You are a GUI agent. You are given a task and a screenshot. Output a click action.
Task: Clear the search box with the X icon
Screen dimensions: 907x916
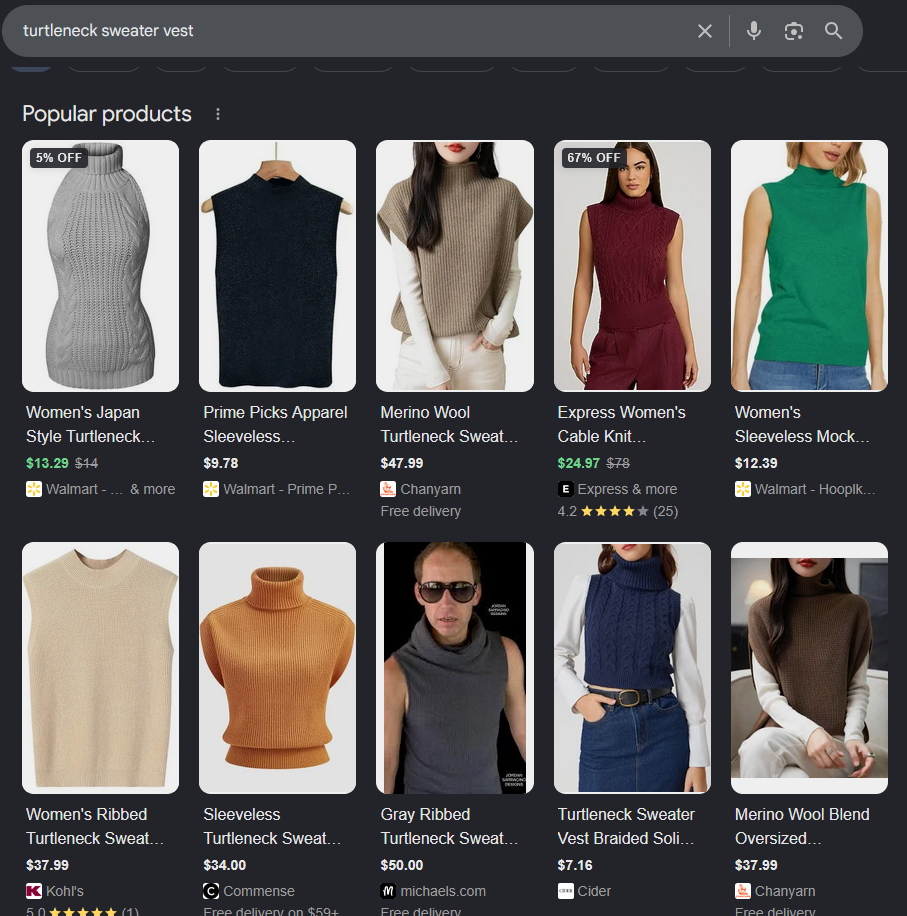(x=704, y=31)
